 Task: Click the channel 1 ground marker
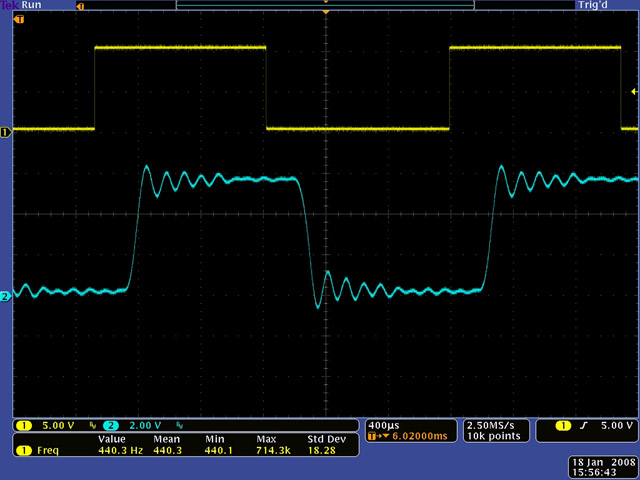(6, 131)
